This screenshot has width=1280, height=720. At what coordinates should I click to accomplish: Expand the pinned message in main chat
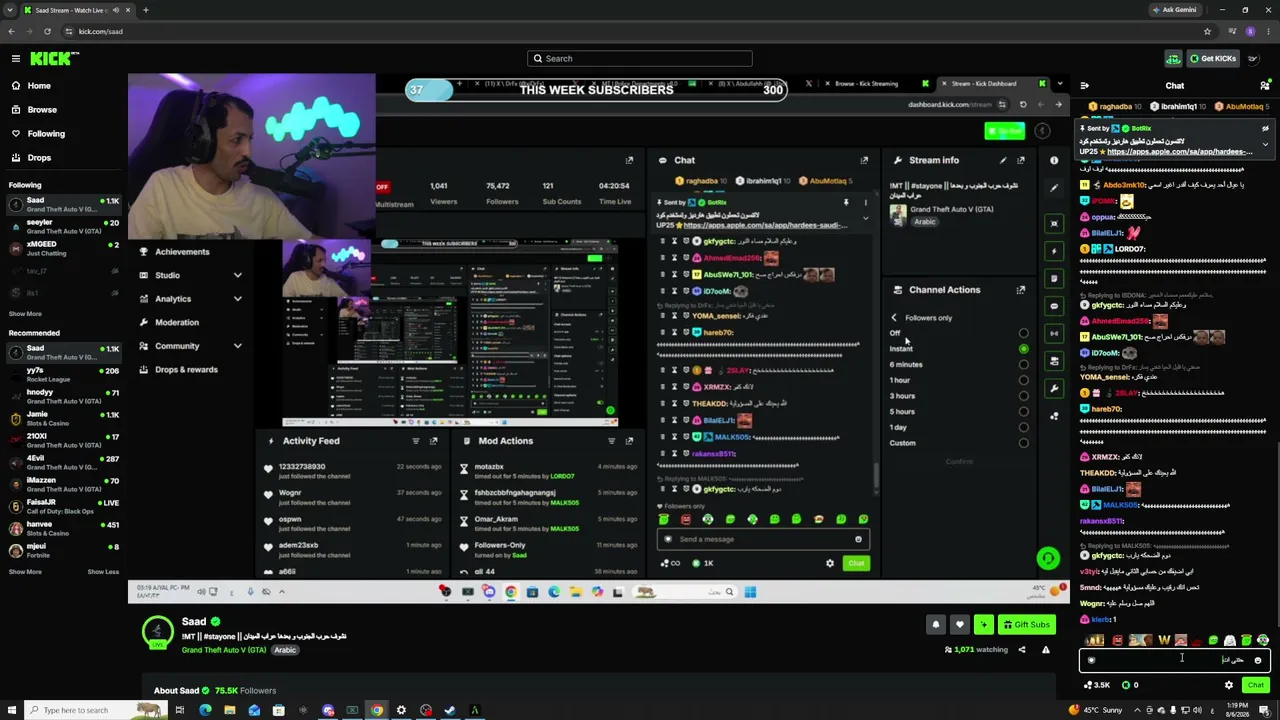tap(1265, 145)
